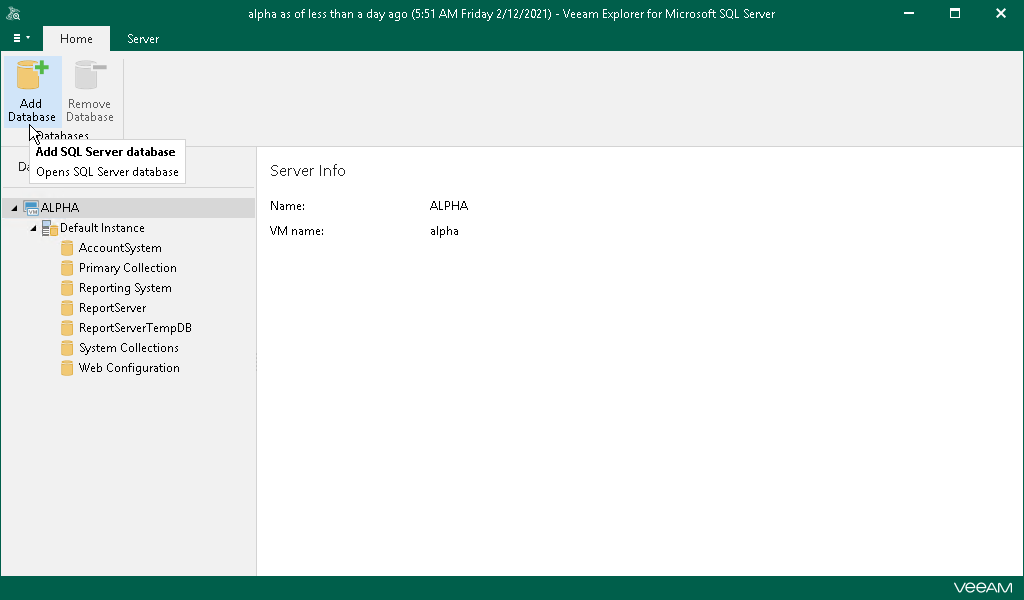1024x600 pixels.
Task: Select the AccountSystem database name
Action: (120, 248)
